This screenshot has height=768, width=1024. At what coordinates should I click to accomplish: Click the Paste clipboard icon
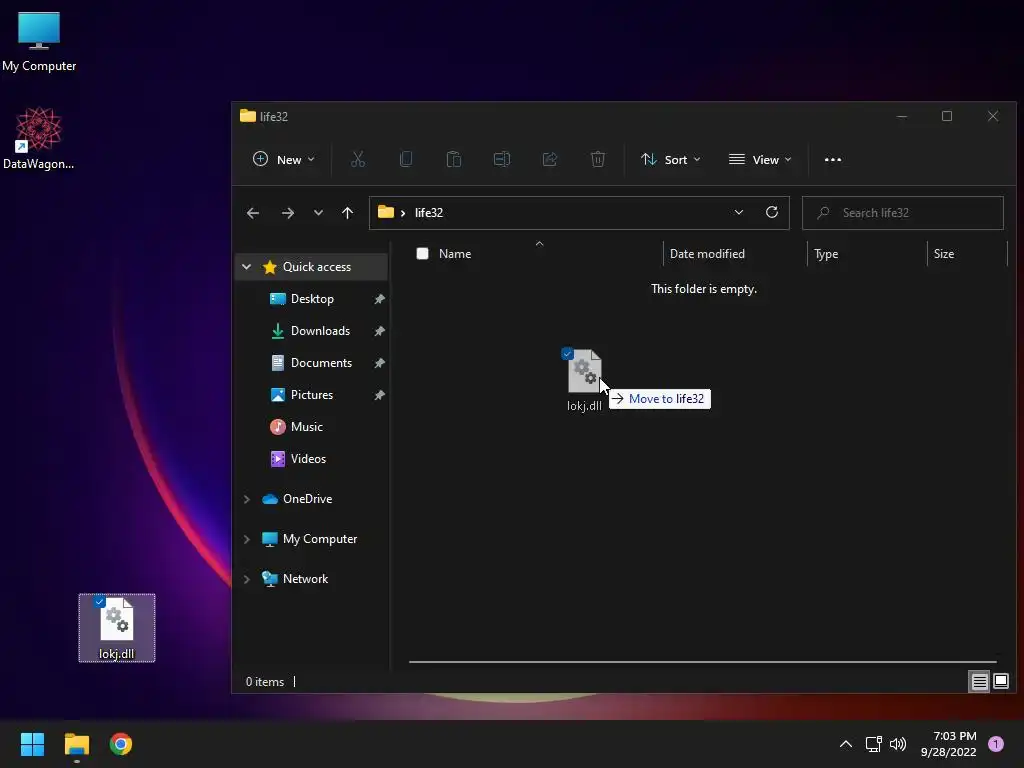454,159
